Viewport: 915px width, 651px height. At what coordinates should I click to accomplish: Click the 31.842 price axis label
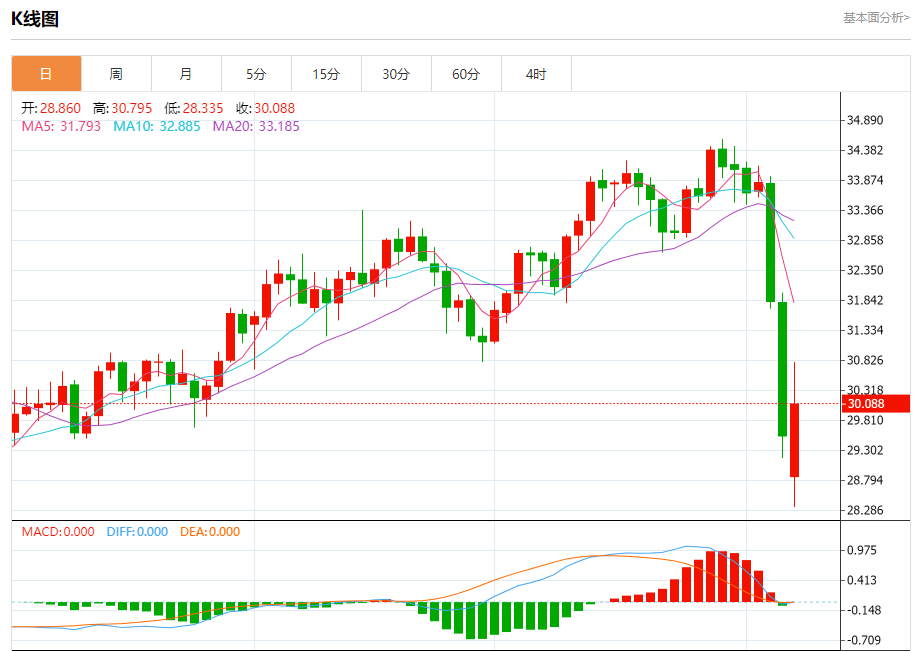pos(865,300)
